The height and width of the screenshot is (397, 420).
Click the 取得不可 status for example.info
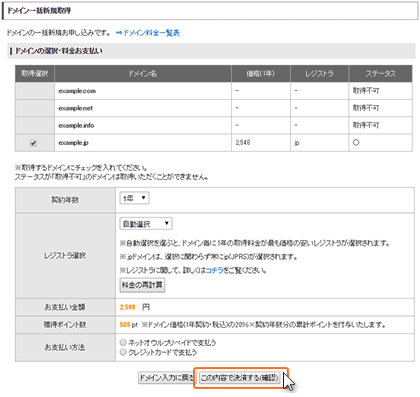pyautogui.click(x=366, y=125)
